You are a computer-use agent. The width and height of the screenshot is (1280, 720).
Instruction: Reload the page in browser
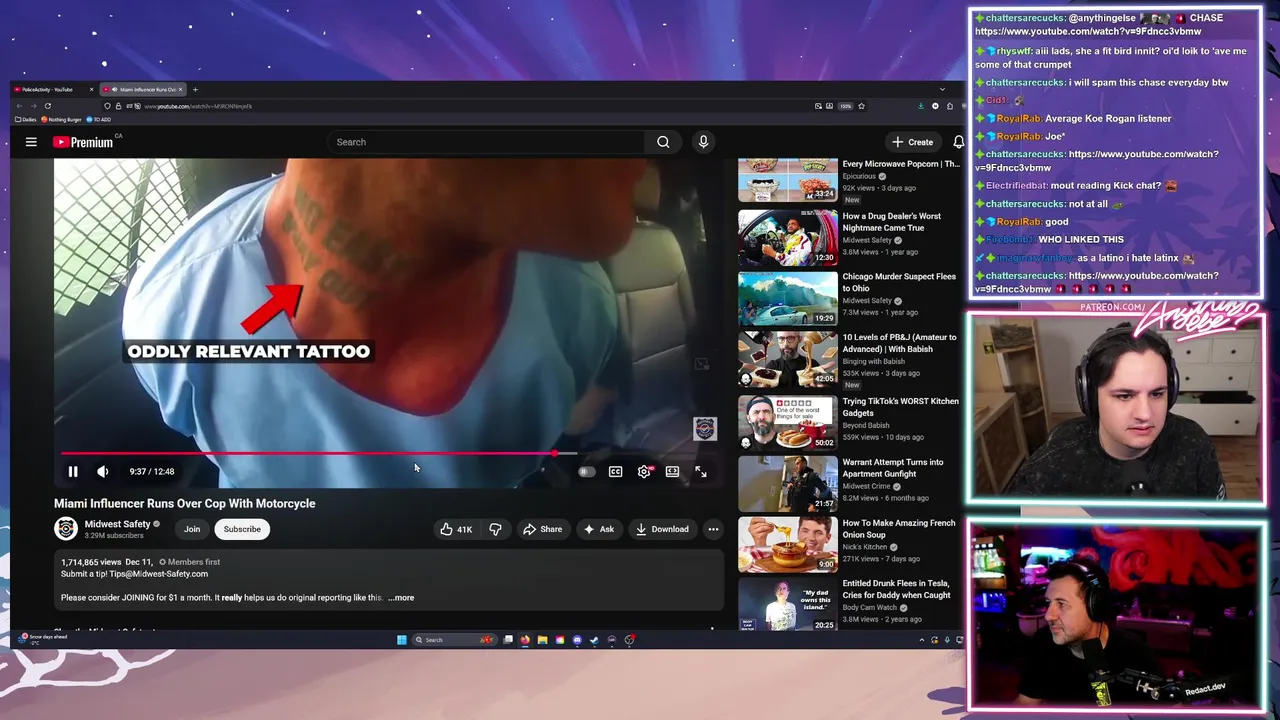pos(47,106)
